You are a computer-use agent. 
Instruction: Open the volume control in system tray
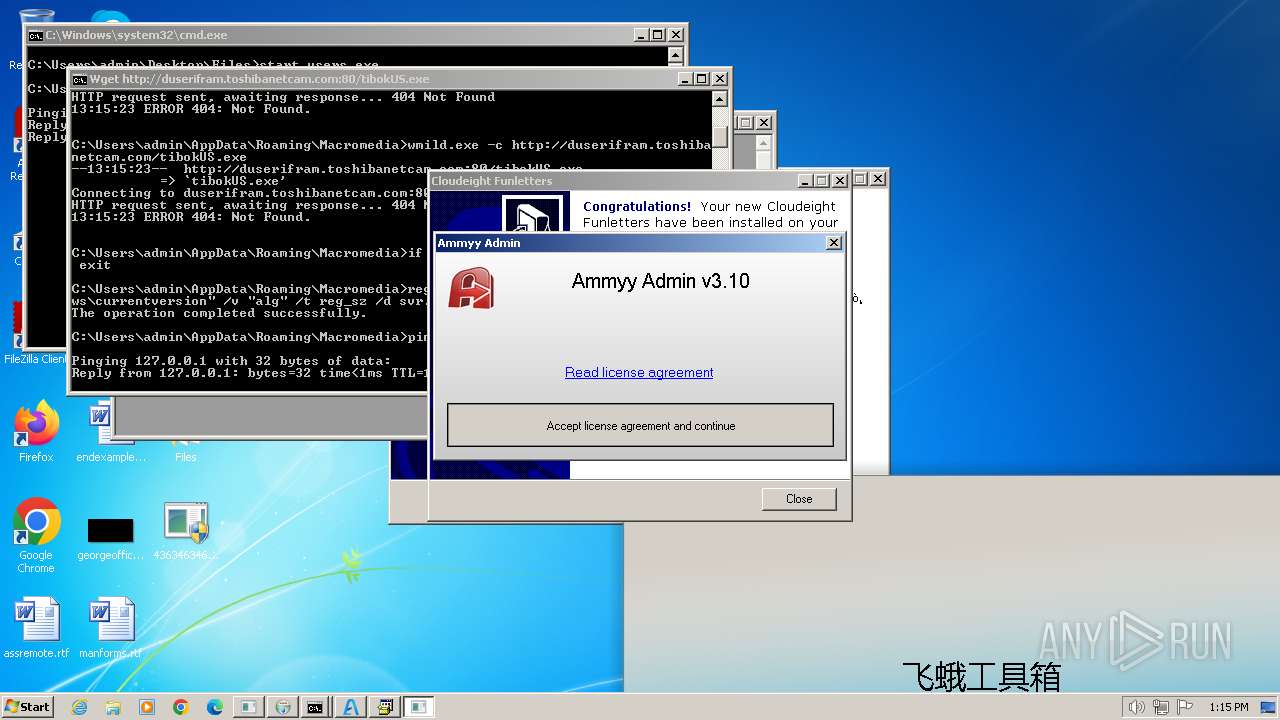point(1136,707)
